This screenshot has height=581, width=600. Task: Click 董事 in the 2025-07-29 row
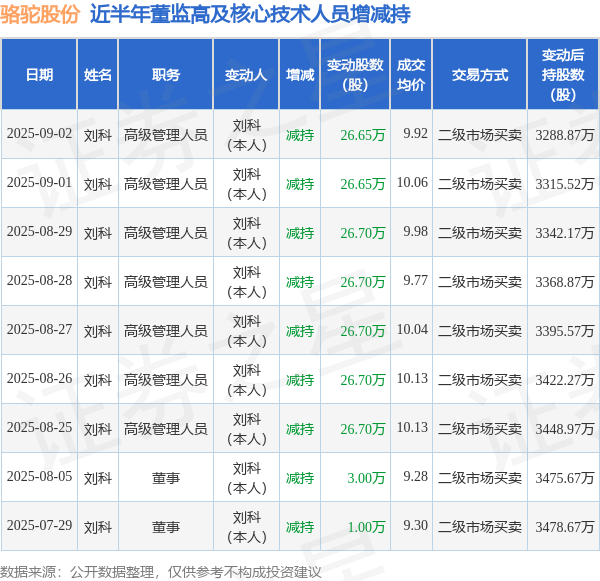click(x=166, y=527)
